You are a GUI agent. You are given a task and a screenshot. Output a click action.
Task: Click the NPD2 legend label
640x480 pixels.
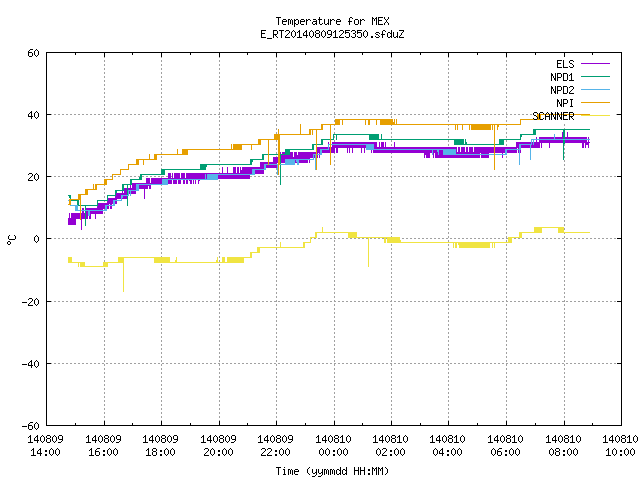[x=562, y=90]
